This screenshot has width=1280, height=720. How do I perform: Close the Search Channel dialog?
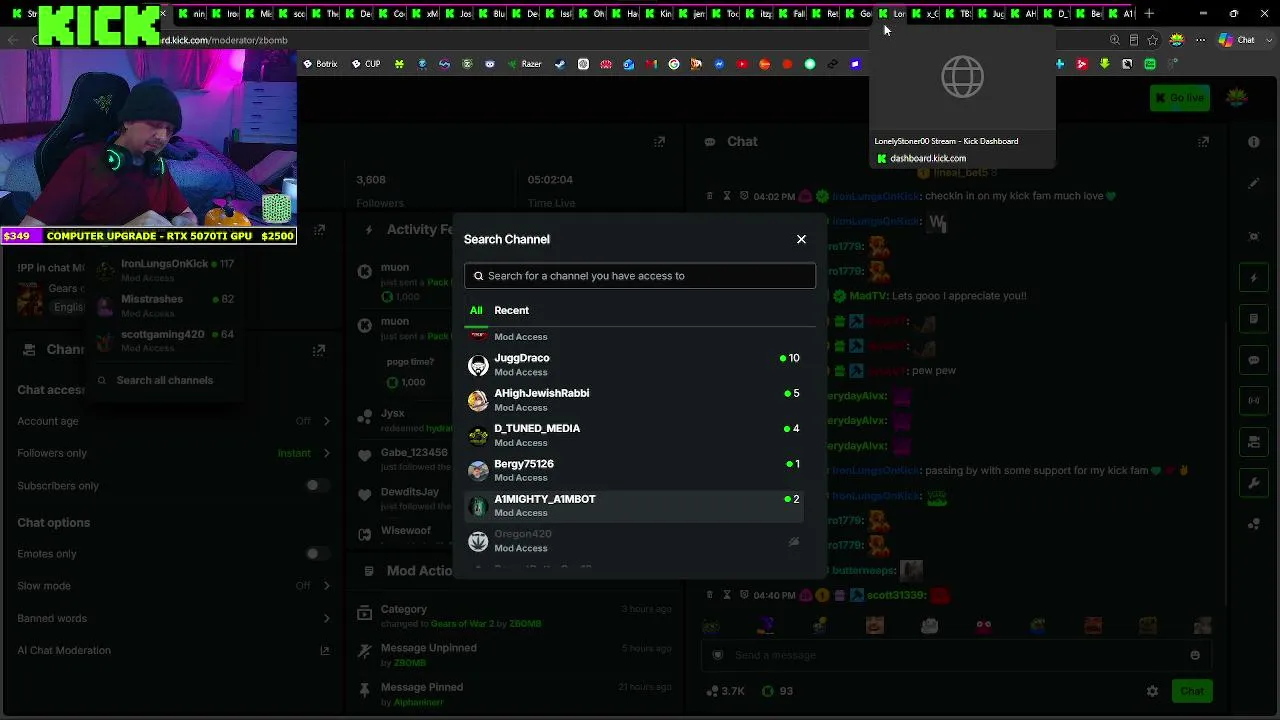point(801,239)
